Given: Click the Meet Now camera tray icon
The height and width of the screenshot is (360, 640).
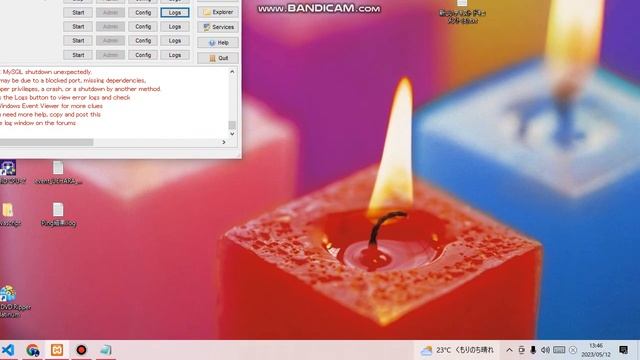Looking at the screenshot, I should click(x=521, y=350).
